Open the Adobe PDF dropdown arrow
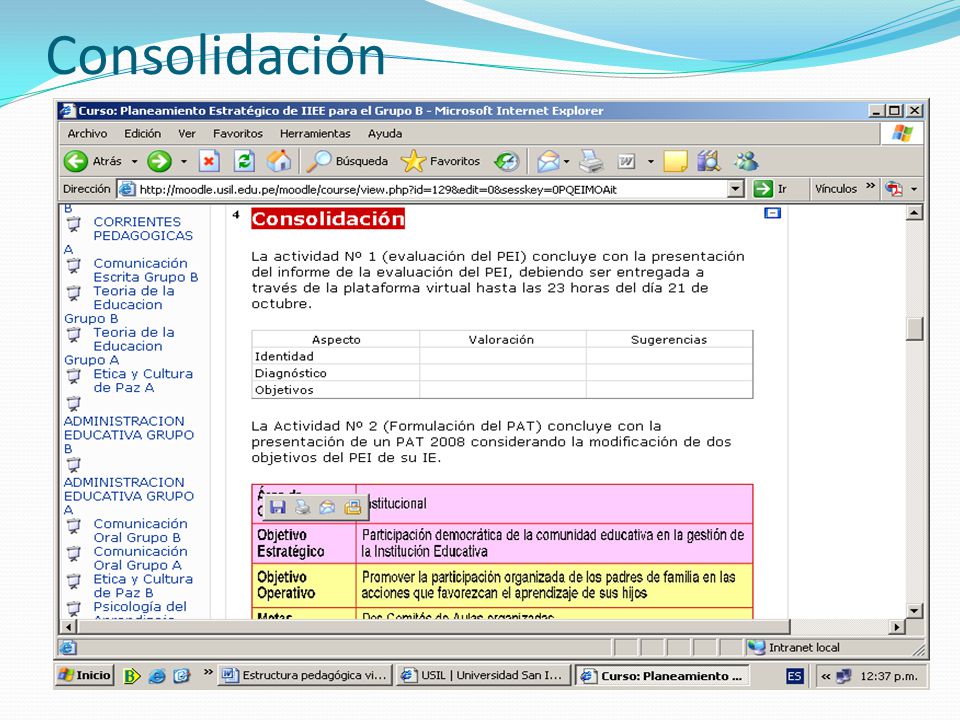Image resolution: width=960 pixels, height=720 pixels. pos(914,189)
